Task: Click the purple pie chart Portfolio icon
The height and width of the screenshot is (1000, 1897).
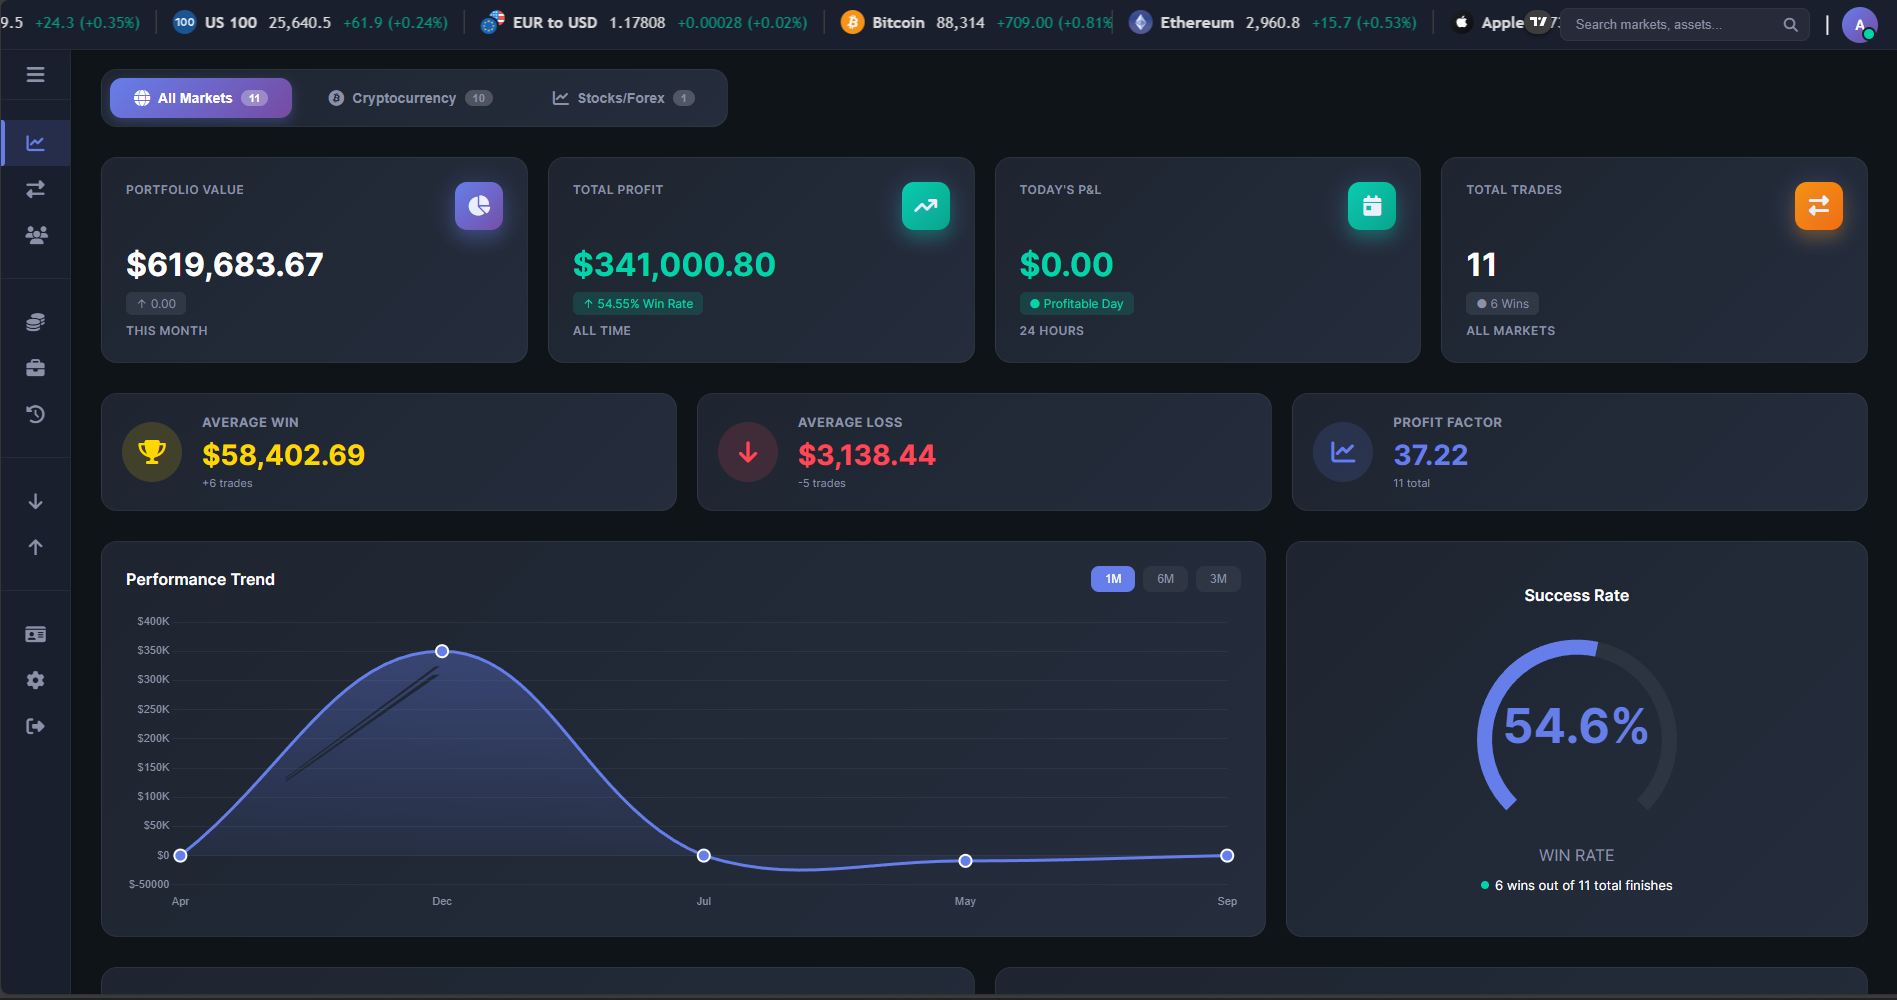Action: [478, 206]
